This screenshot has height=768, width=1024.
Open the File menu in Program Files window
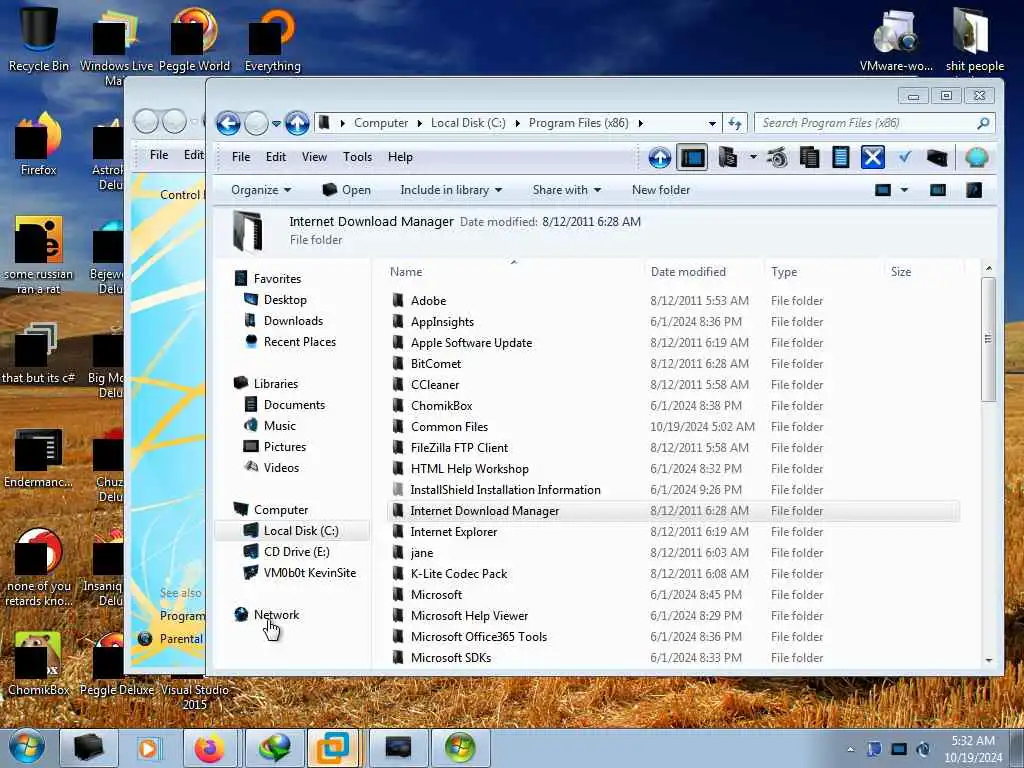click(x=241, y=157)
